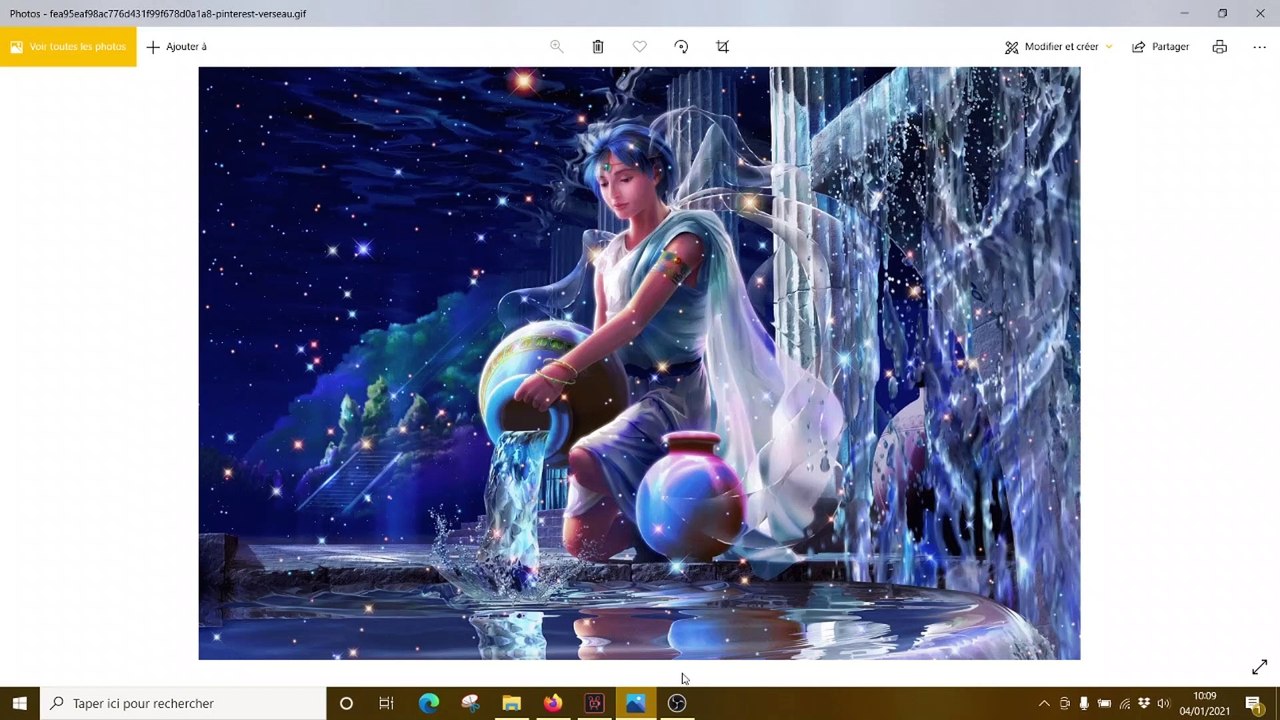Image resolution: width=1280 pixels, height=720 pixels.
Task: Open the Windows Start menu
Action: point(20,703)
